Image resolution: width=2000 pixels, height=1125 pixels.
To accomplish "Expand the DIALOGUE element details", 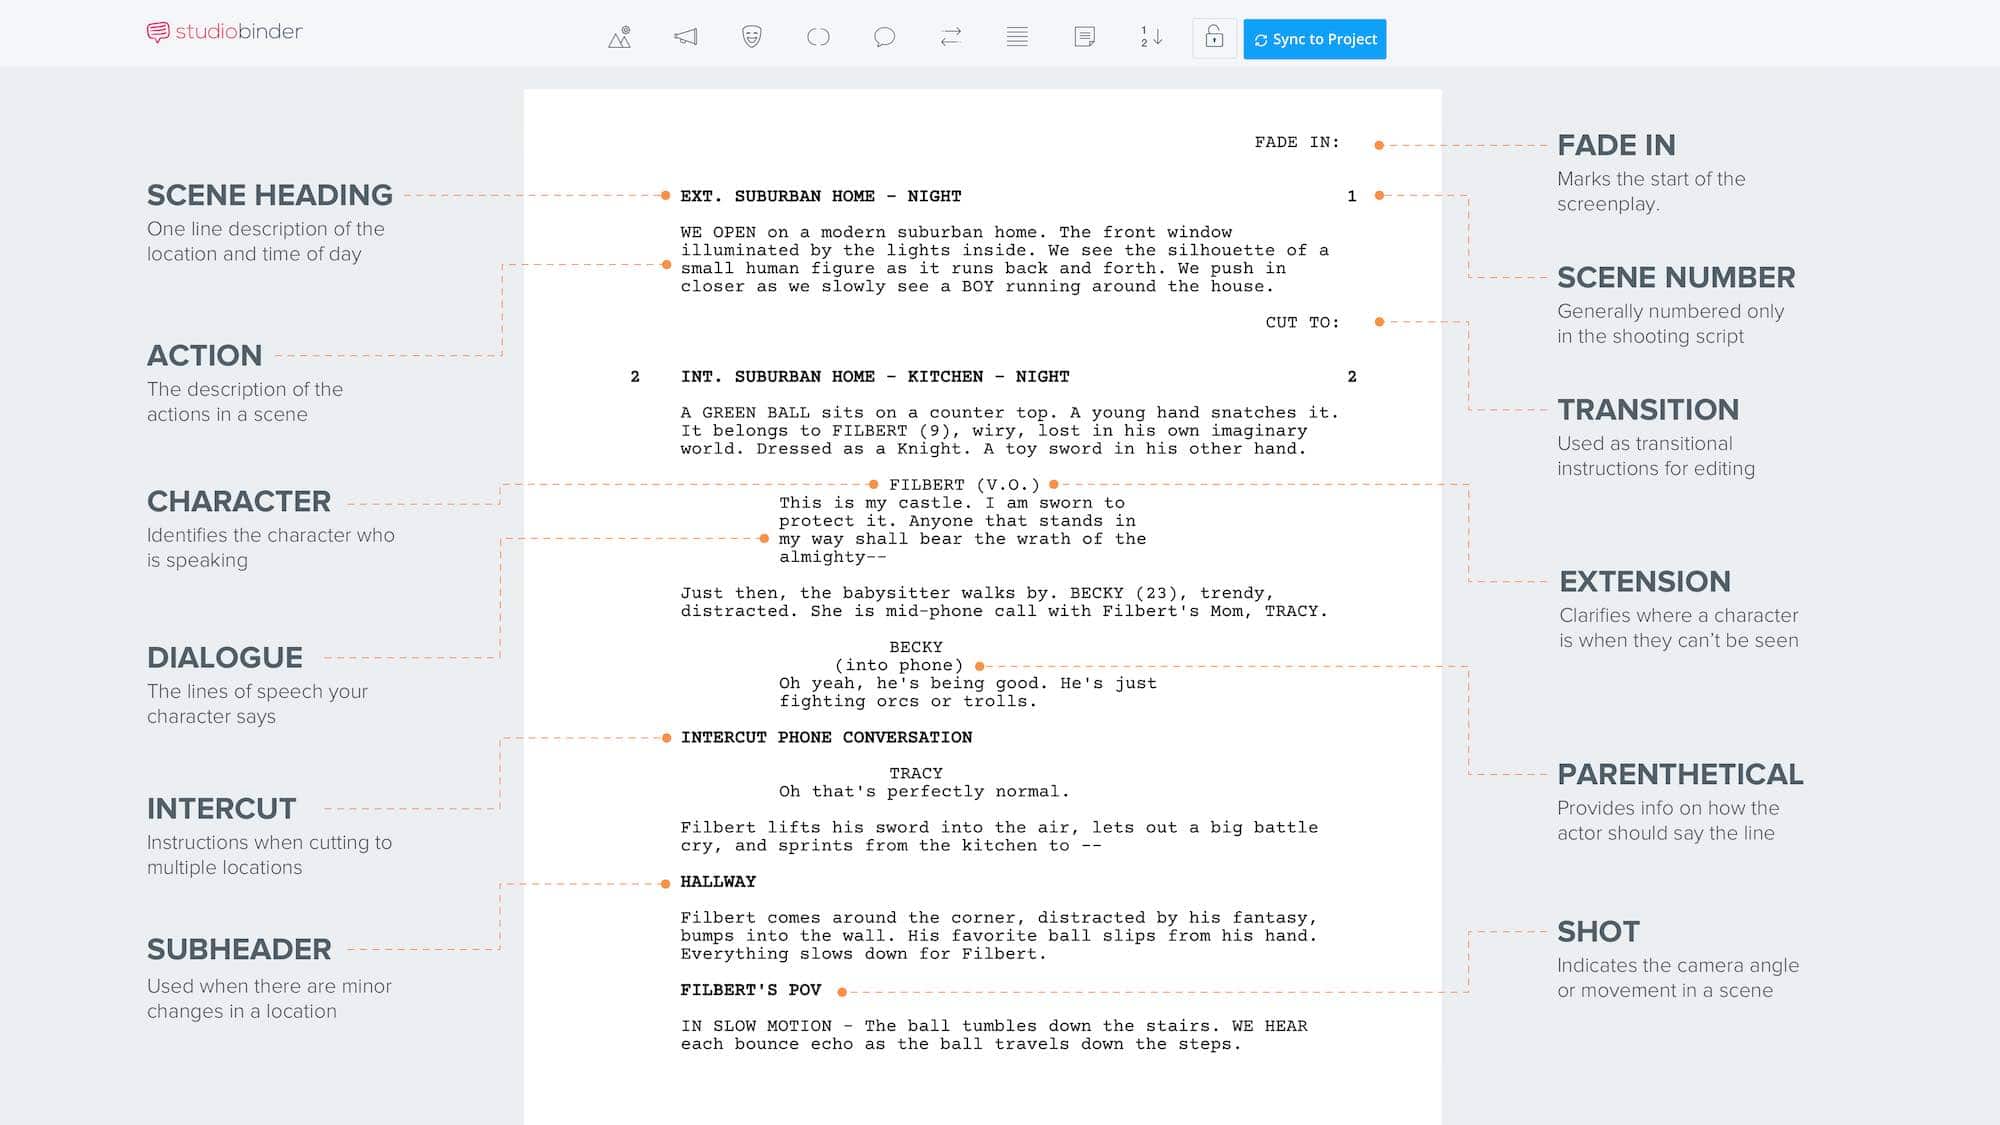I will 224,655.
